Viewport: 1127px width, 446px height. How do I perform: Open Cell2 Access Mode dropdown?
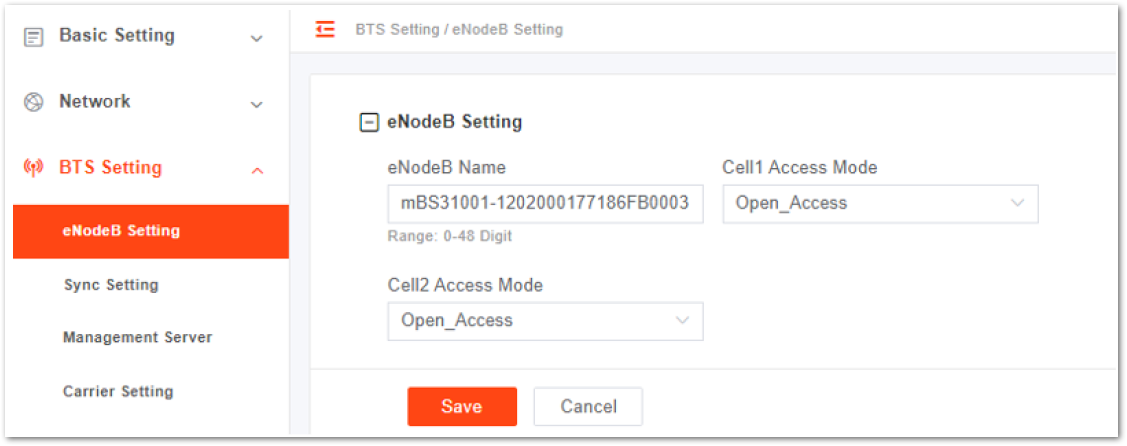coord(546,321)
